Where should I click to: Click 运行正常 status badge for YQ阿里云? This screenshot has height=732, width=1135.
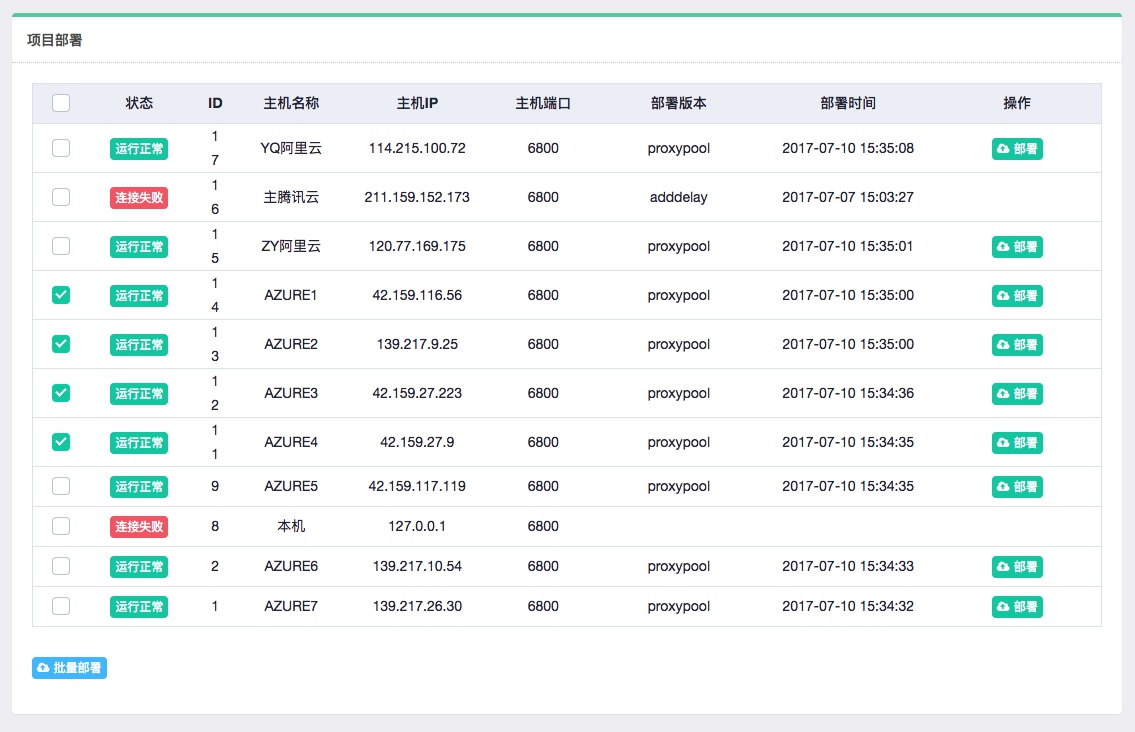coord(139,148)
